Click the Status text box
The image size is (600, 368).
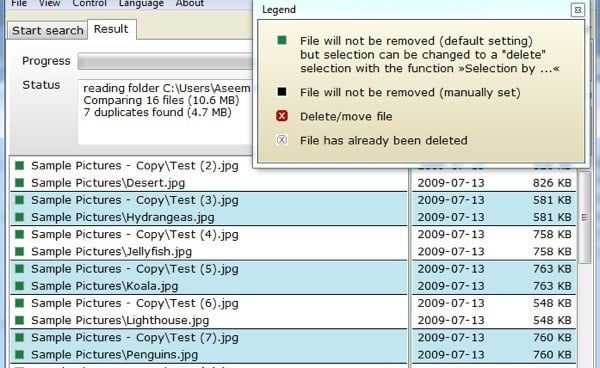tap(165, 112)
